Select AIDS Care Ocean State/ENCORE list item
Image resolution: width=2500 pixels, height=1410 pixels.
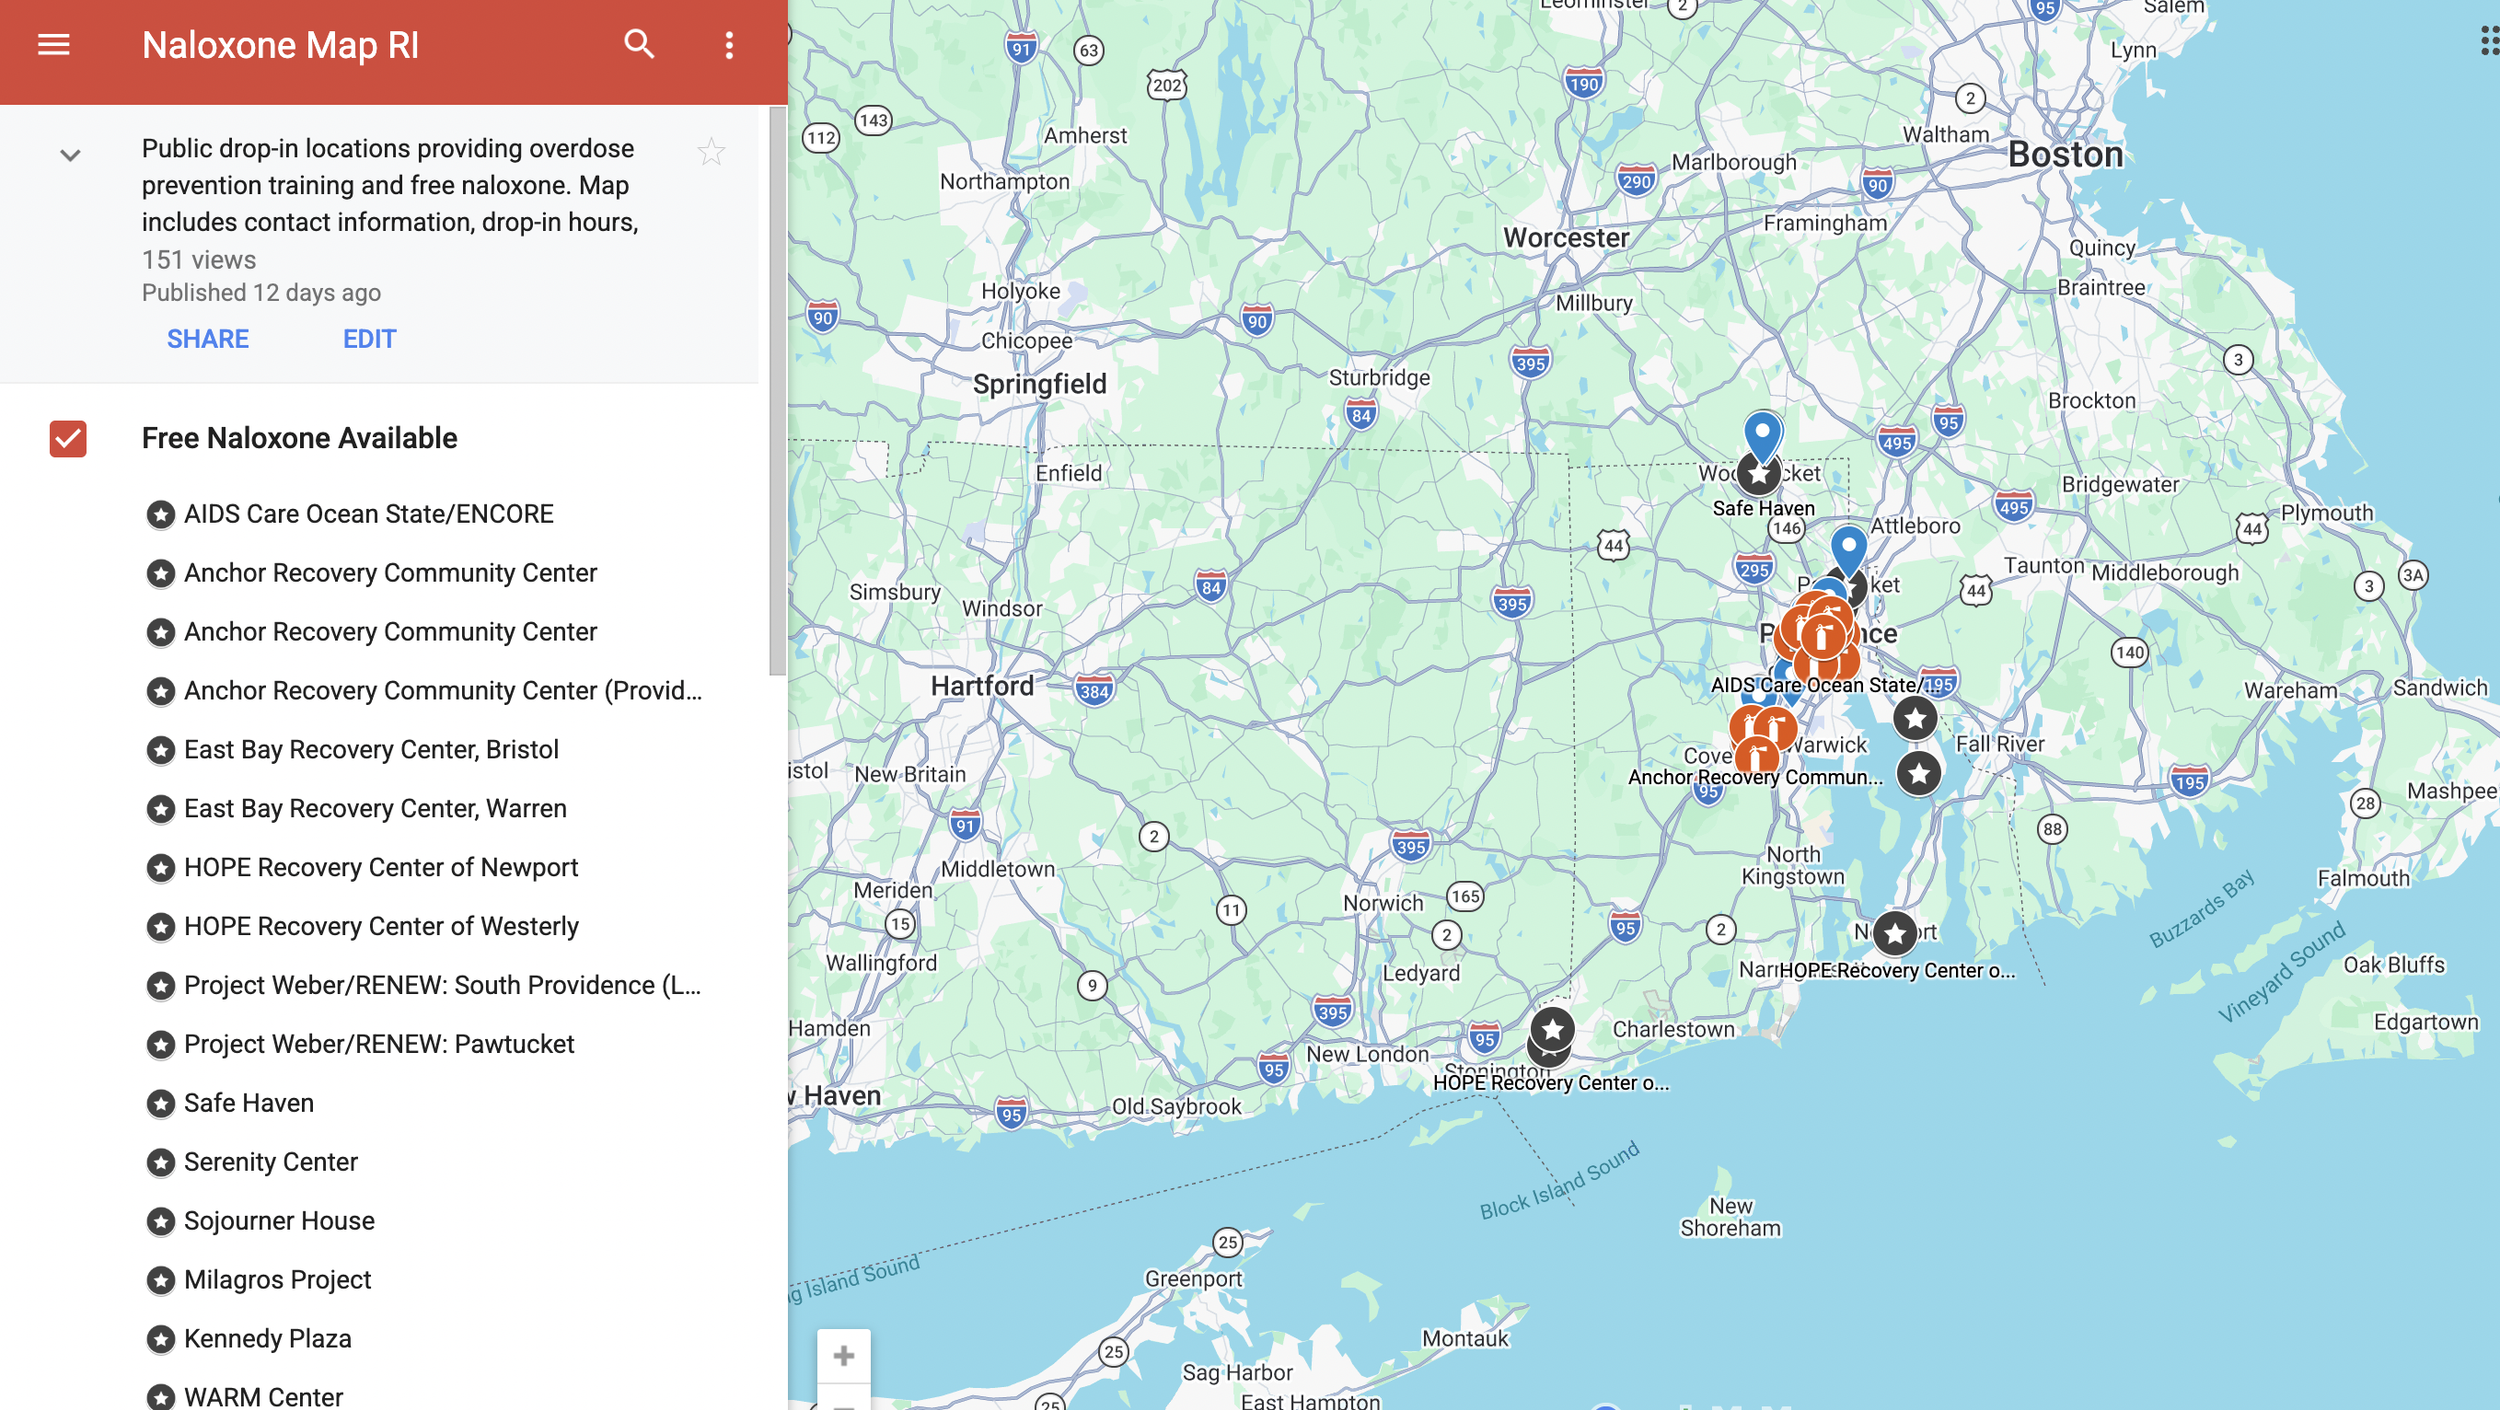click(369, 514)
